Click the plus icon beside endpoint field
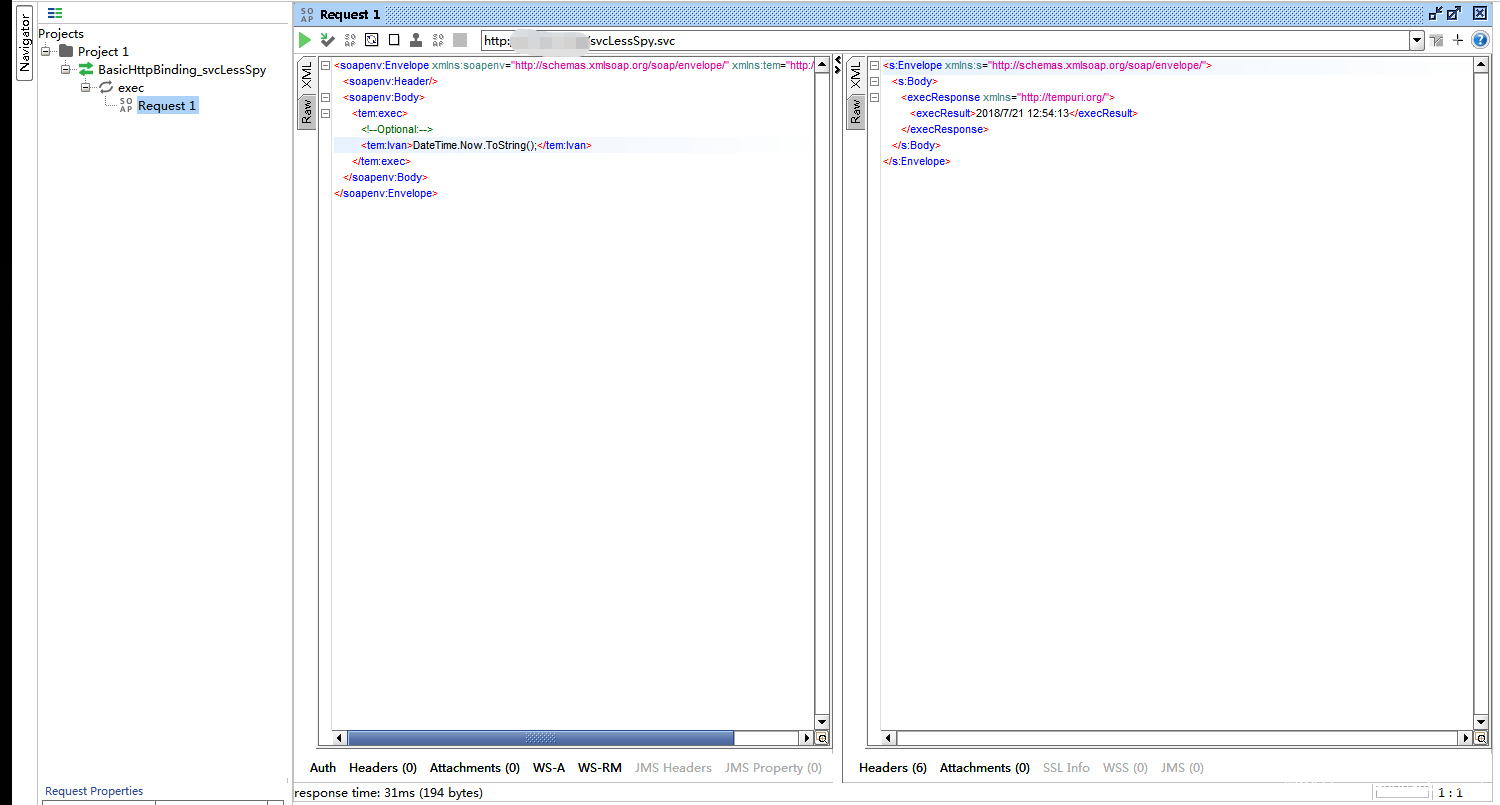Viewport: 1500px width, 805px height. click(x=1458, y=40)
